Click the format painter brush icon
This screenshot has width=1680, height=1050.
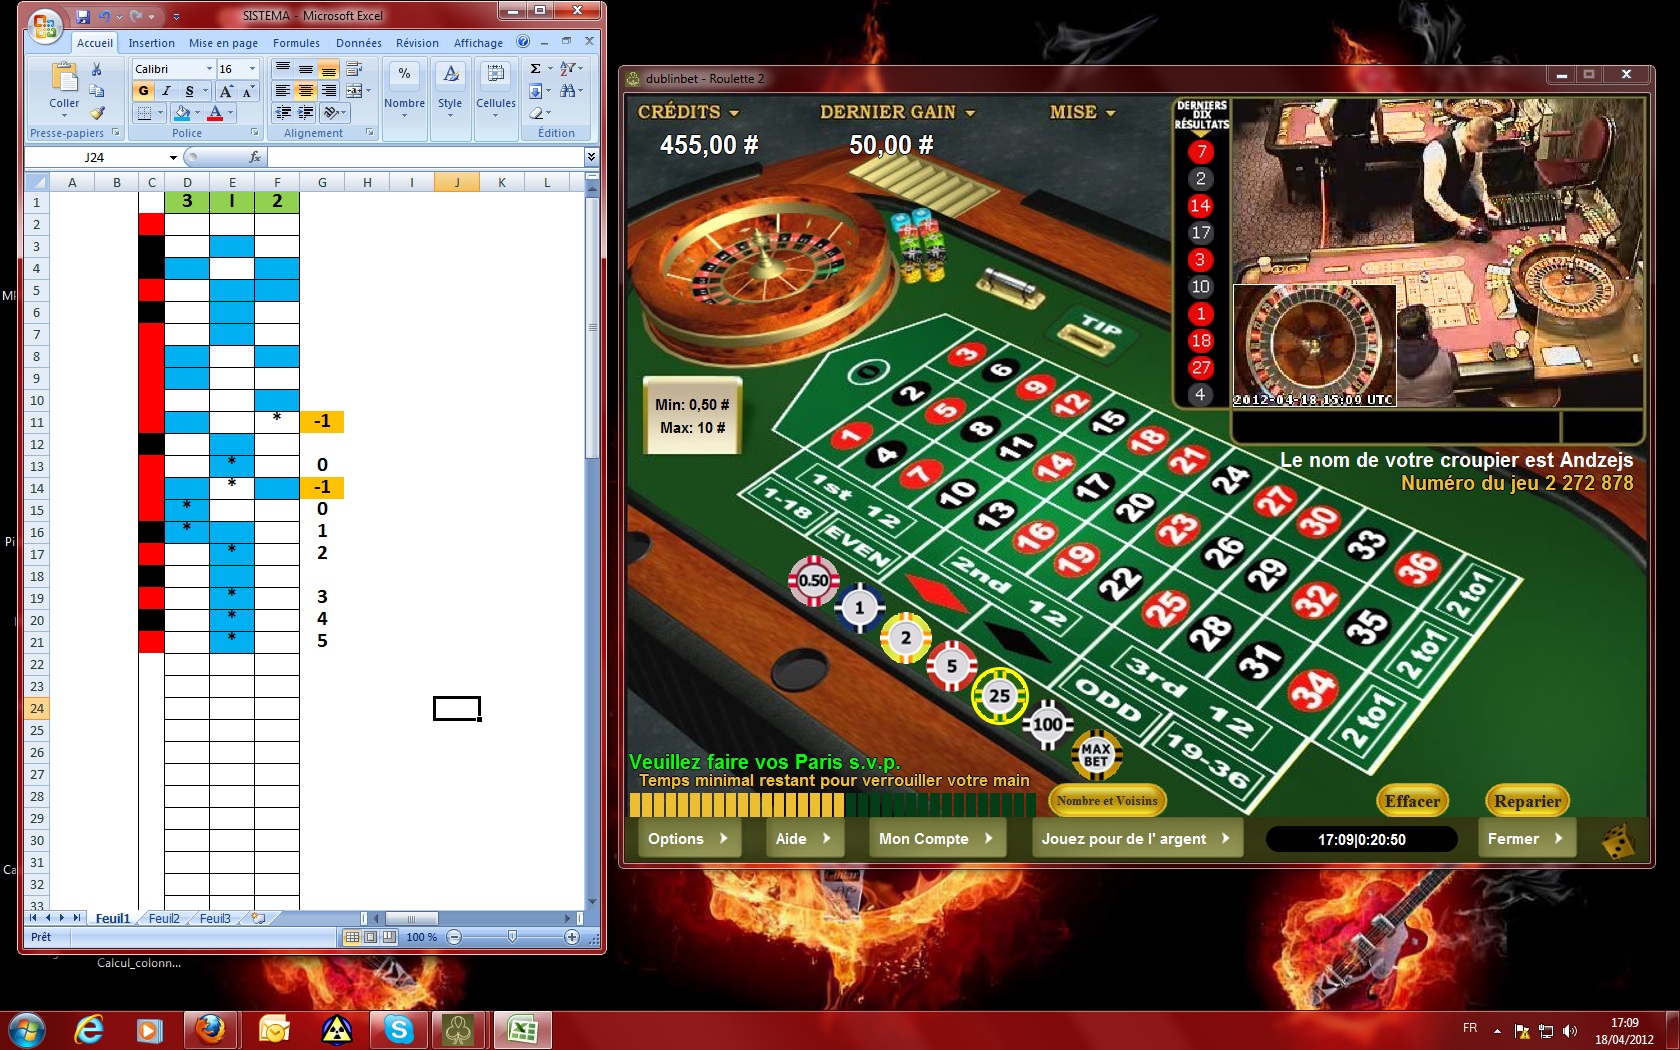97,113
